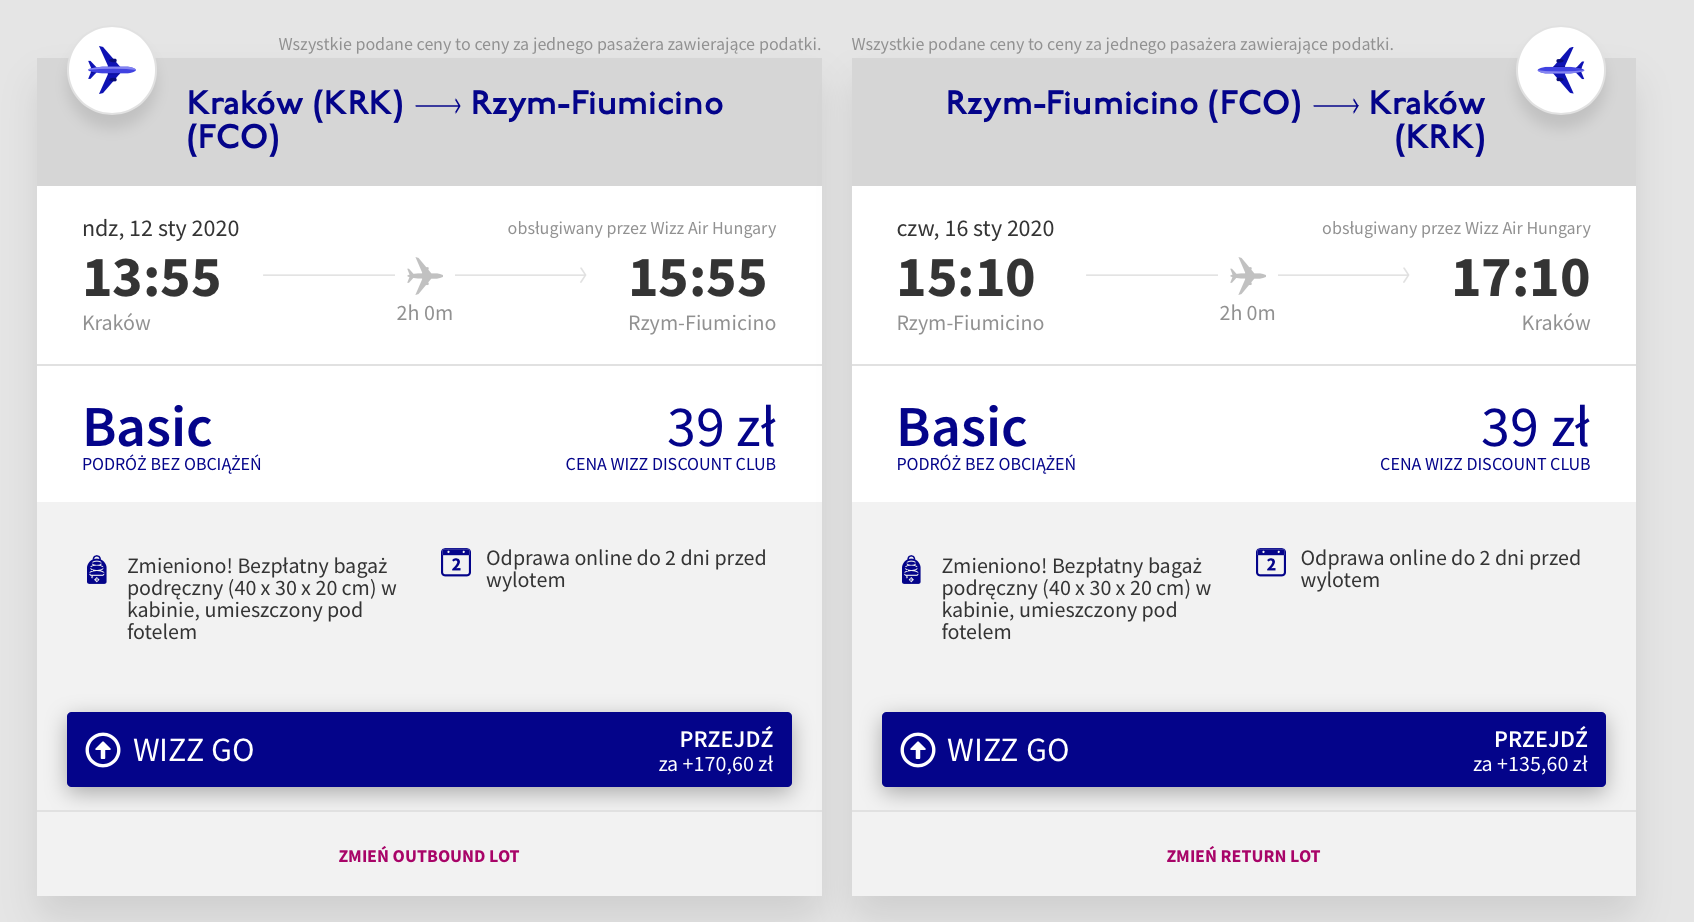Click ZMIEŃ RETURN LOT link
The image size is (1694, 922).
click(x=1243, y=856)
